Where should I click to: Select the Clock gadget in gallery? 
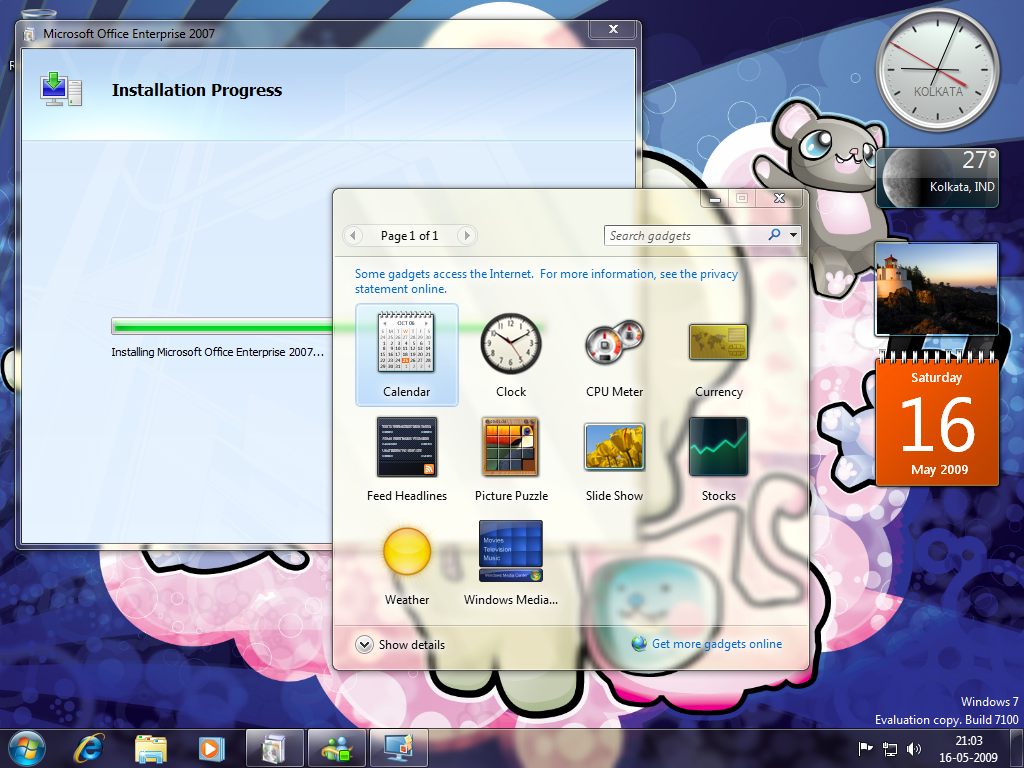click(x=511, y=343)
